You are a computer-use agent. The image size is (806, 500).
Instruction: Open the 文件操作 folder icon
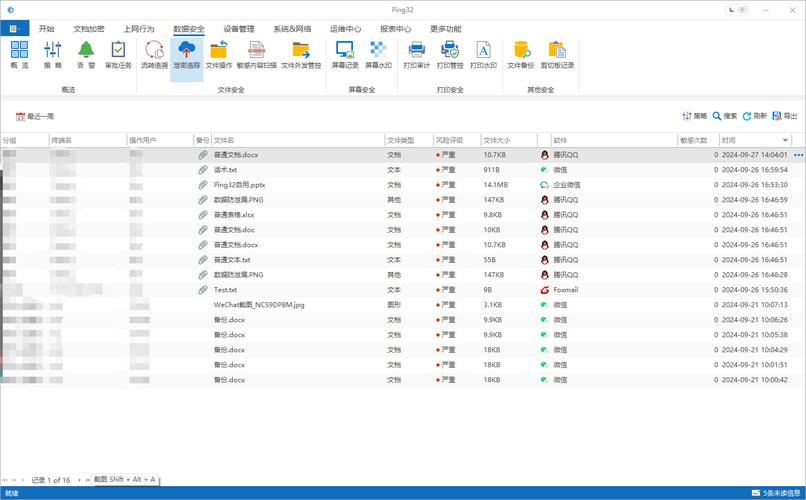(219, 49)
